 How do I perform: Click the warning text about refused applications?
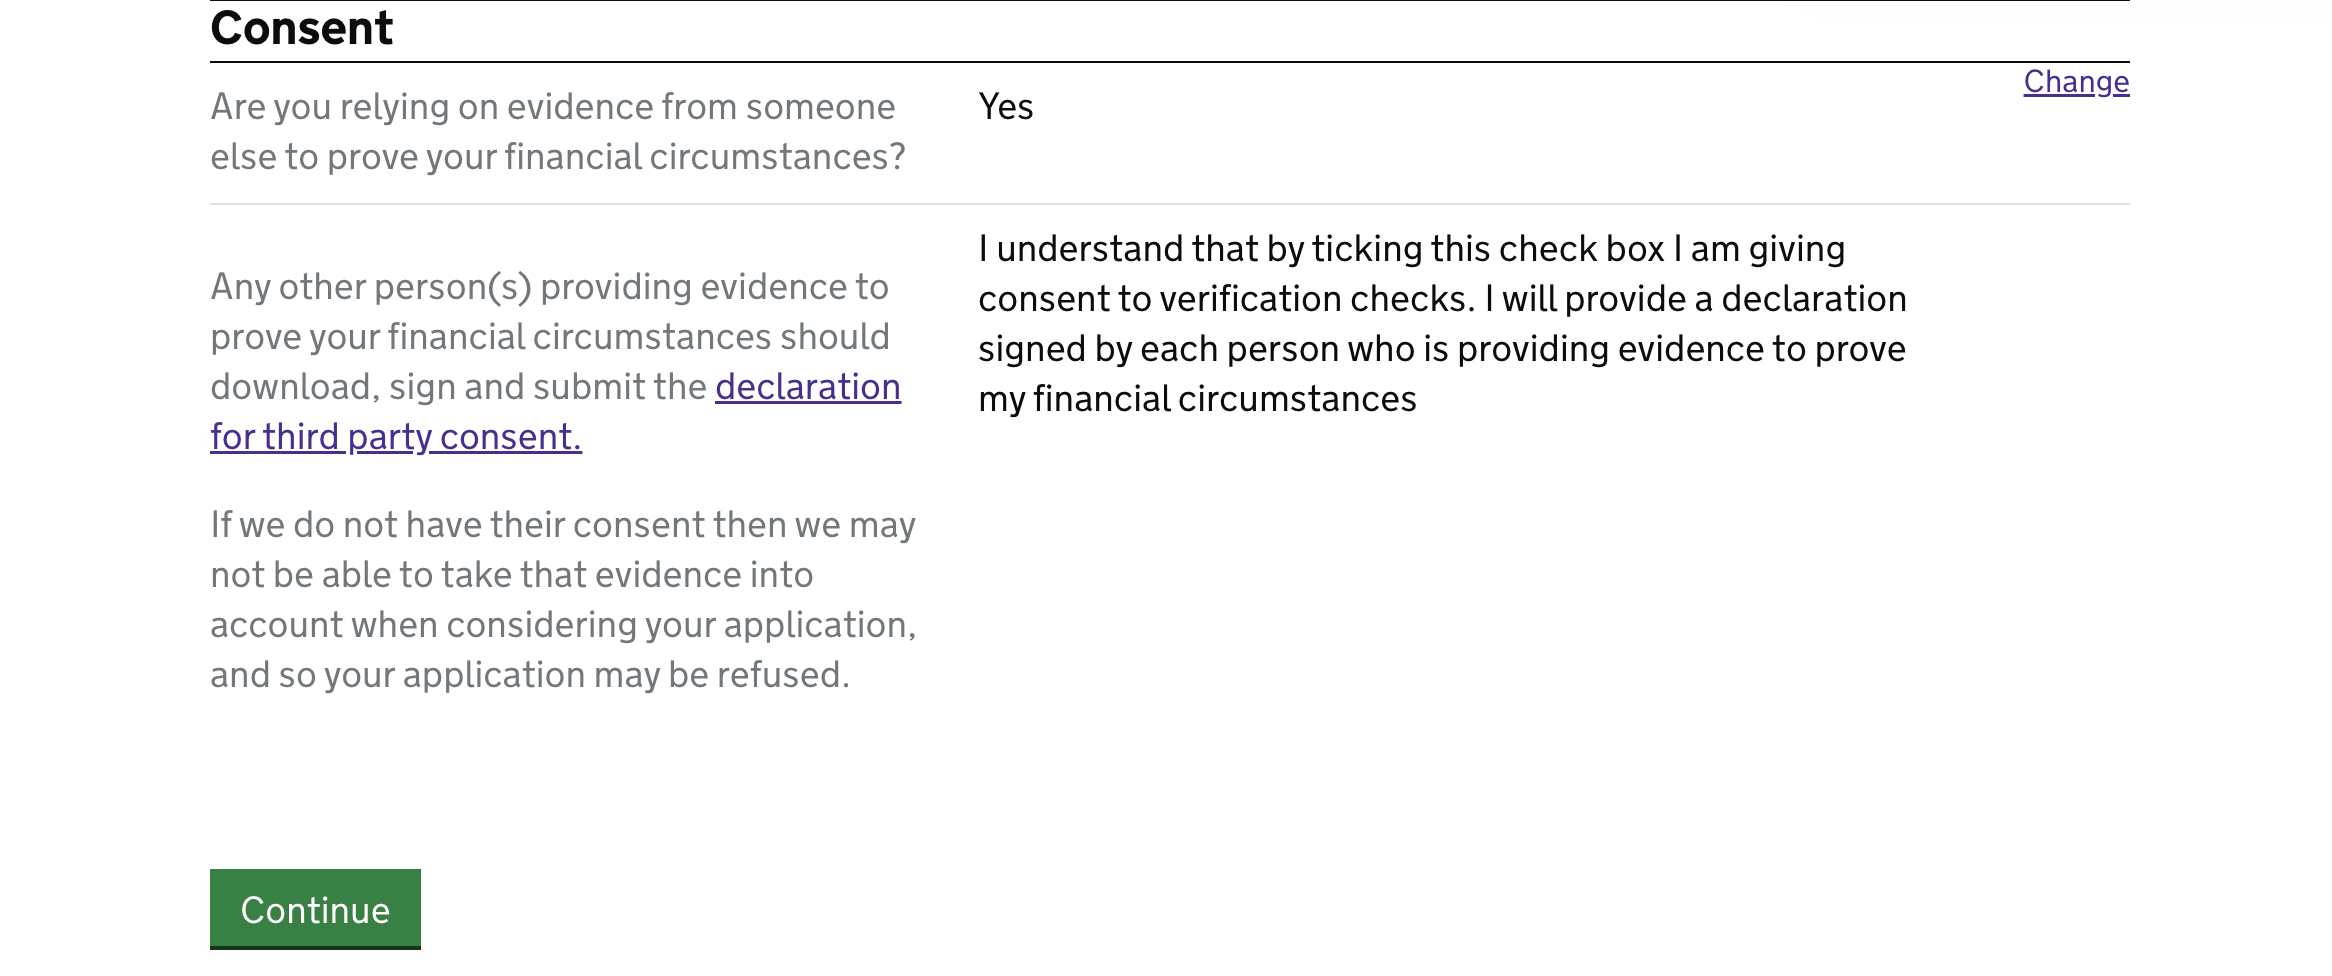563,598
